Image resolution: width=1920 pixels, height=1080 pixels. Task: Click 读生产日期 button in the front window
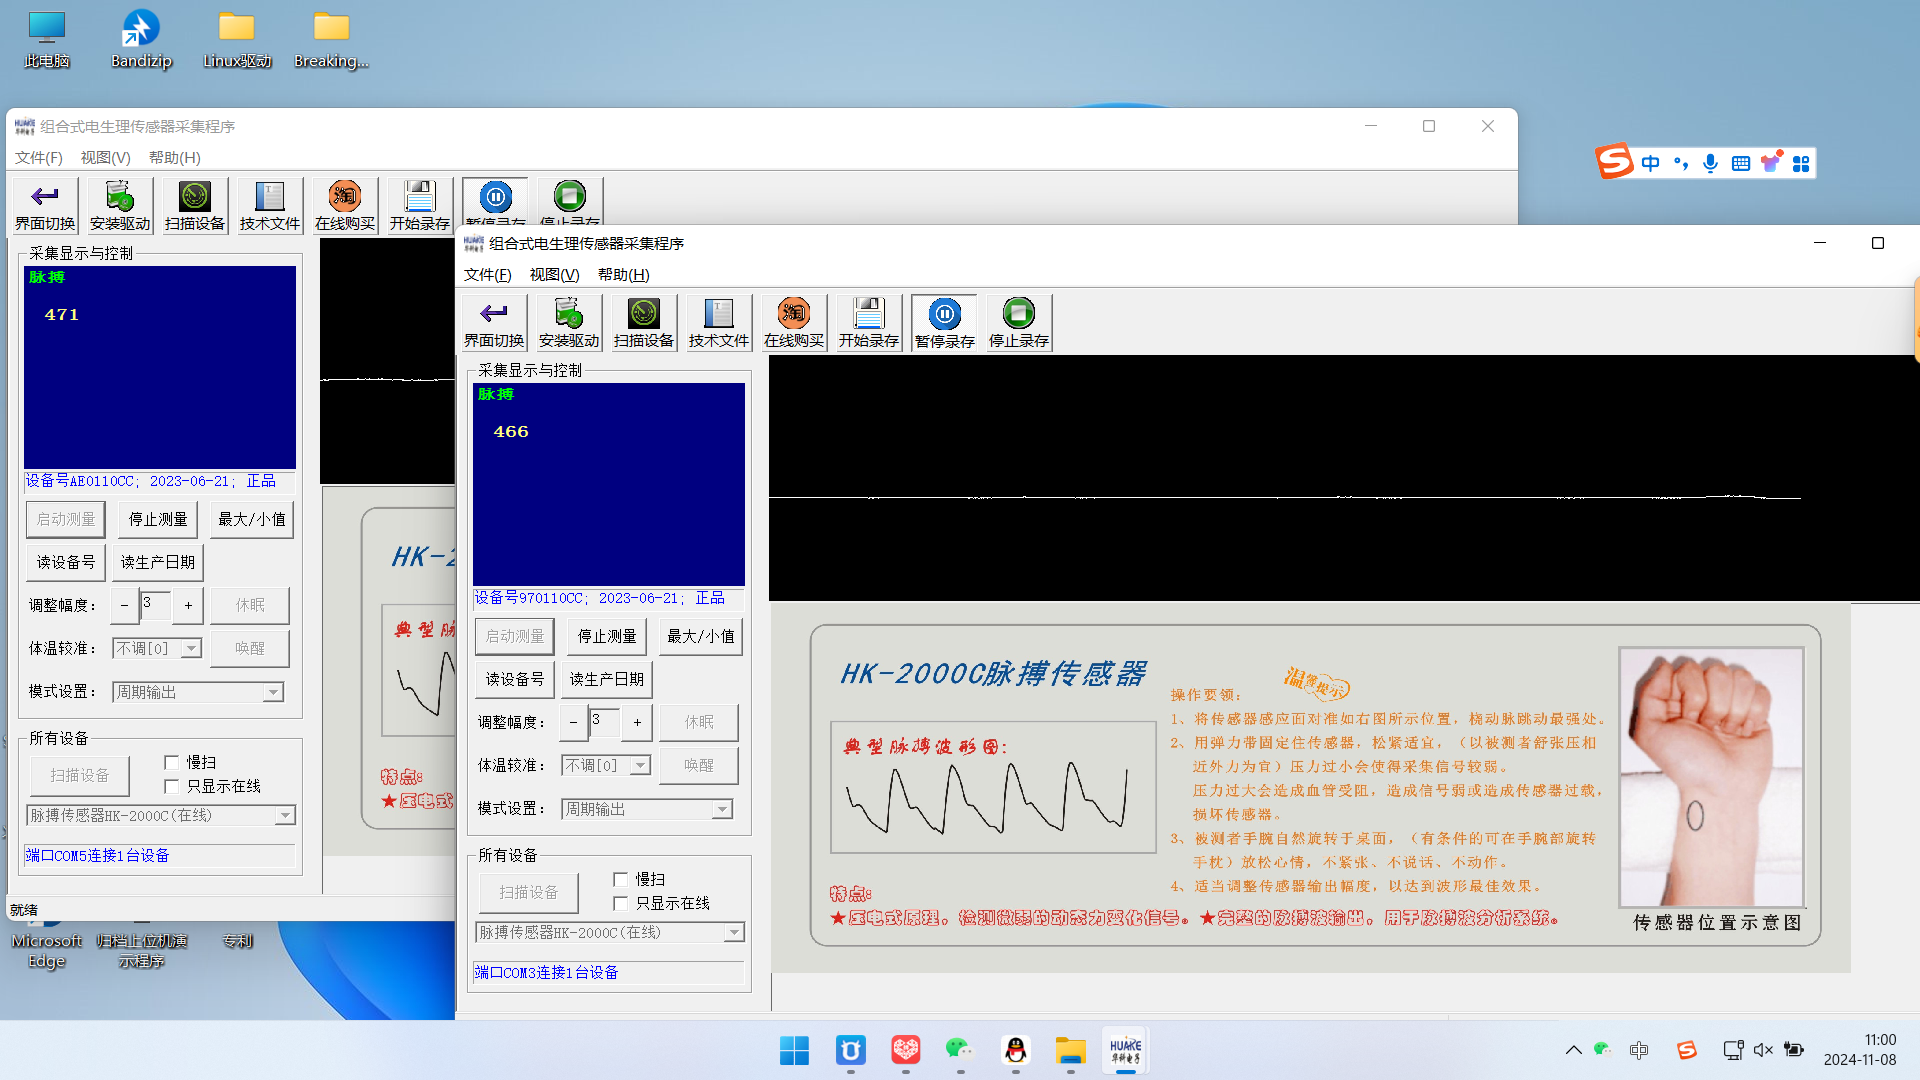point(607,679)
